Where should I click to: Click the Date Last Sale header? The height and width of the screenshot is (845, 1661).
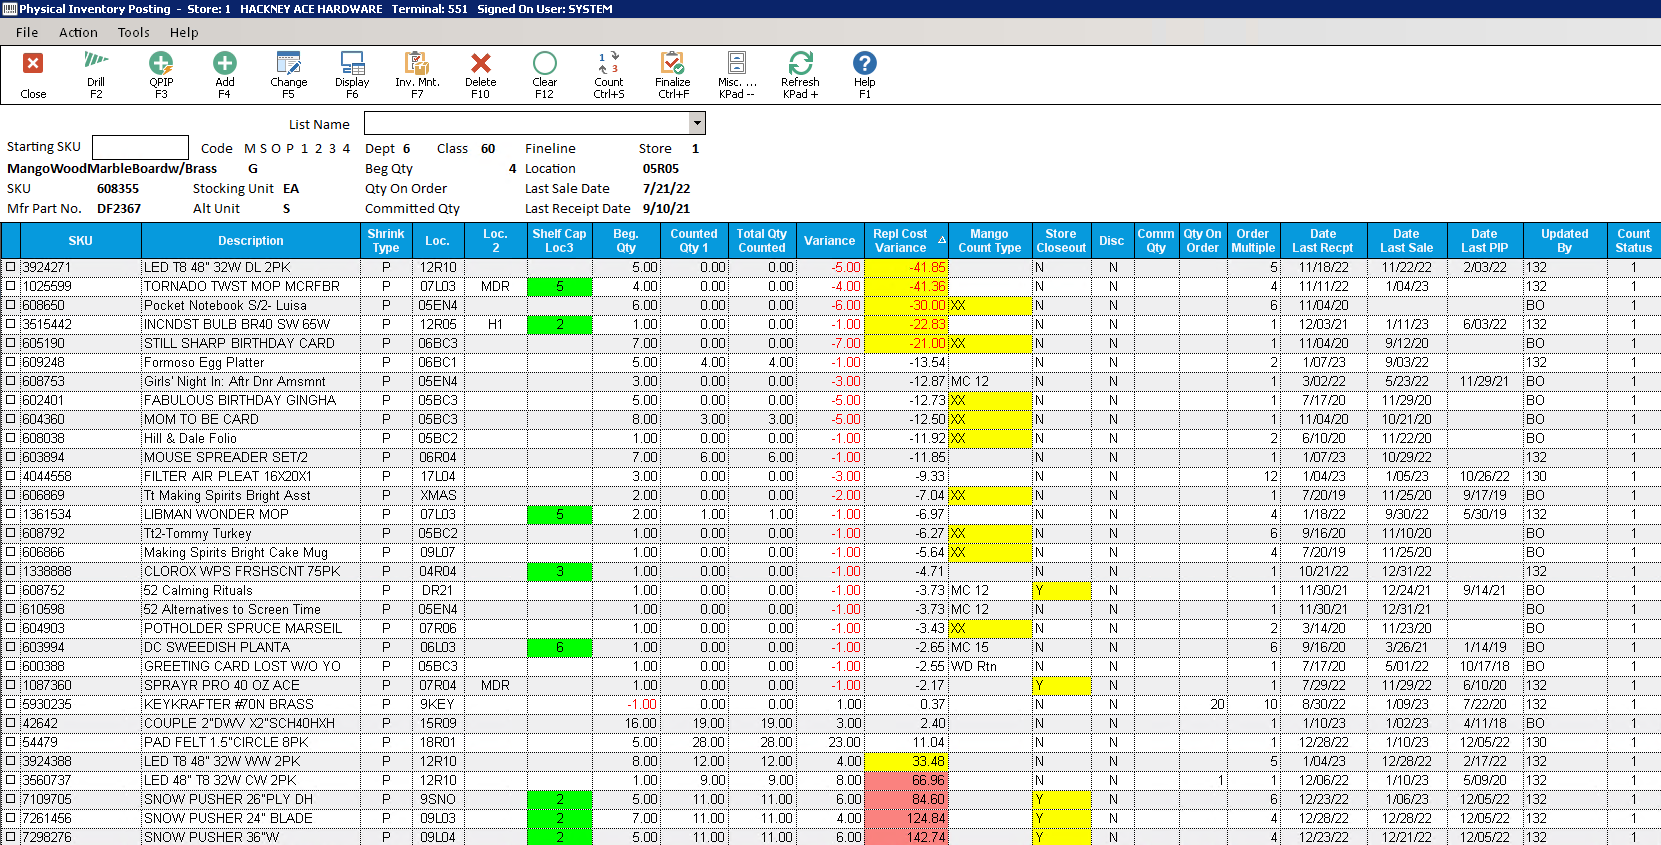point(1407,240)
